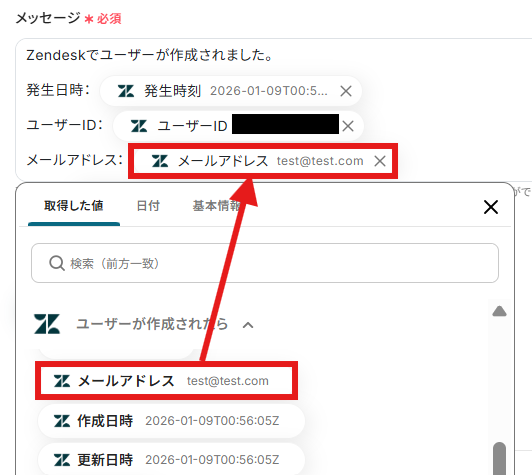Click the large Zendesk logo beside ユーザーが作成されたら

click(47, 324)
